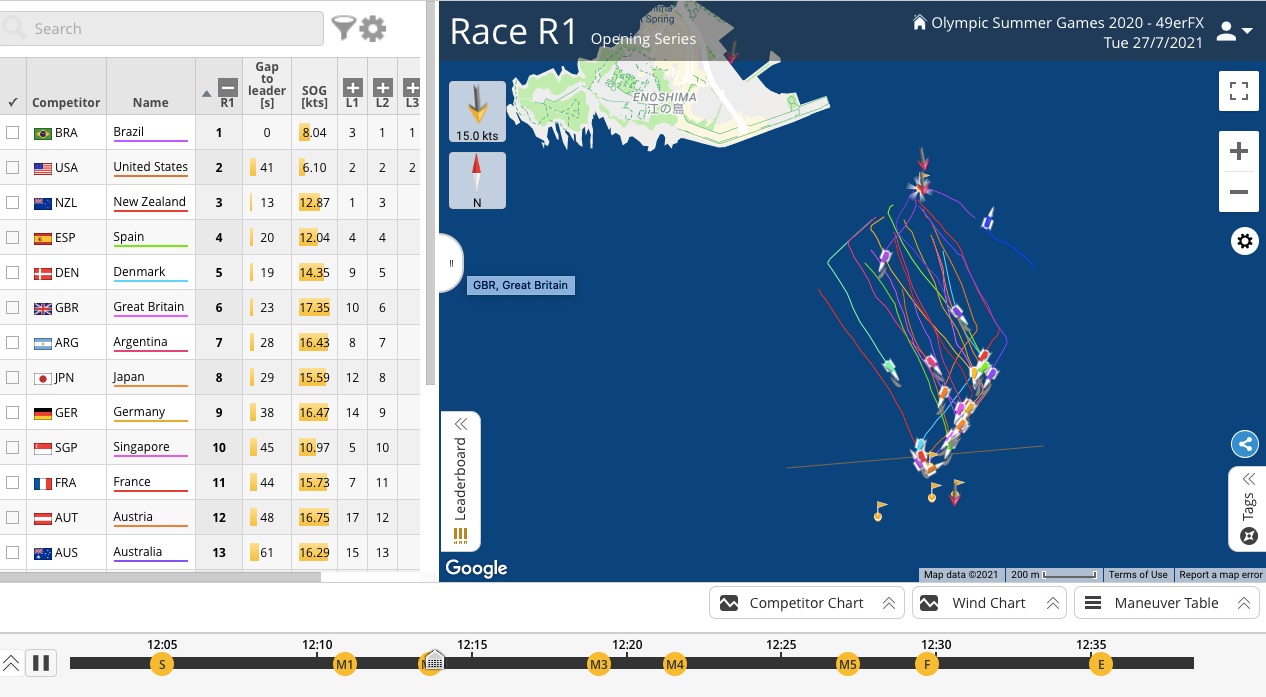Toggle fullscreen map view
The image size is (1266, 697).
(x=1238, y=92)
